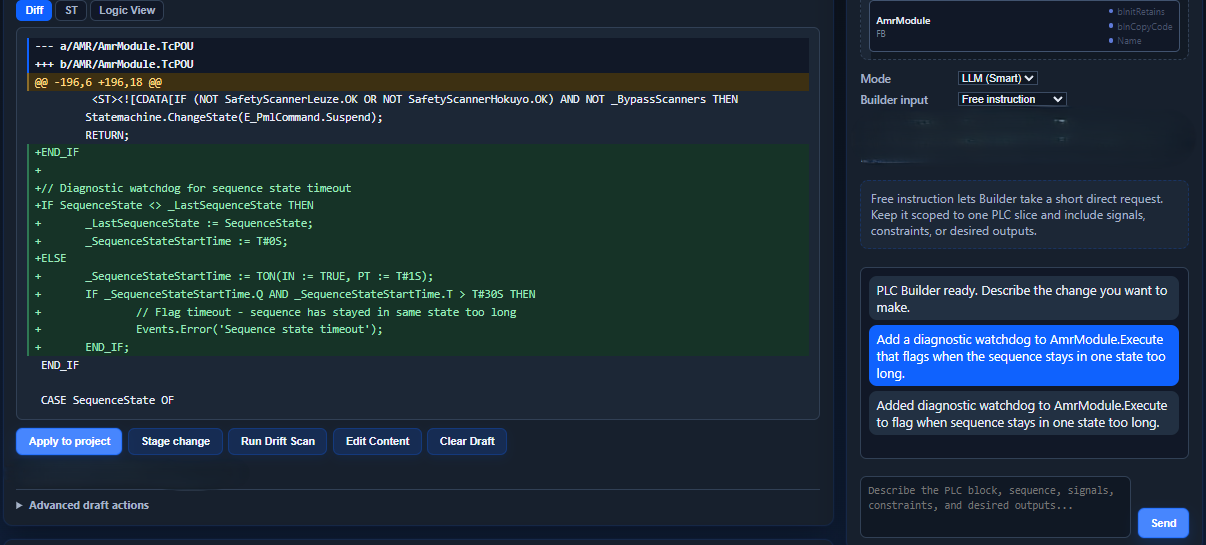Image resolution: width=1206 pixels, height=545 pixels.
Task: Click the Mode label
Action: click(876, 78)
